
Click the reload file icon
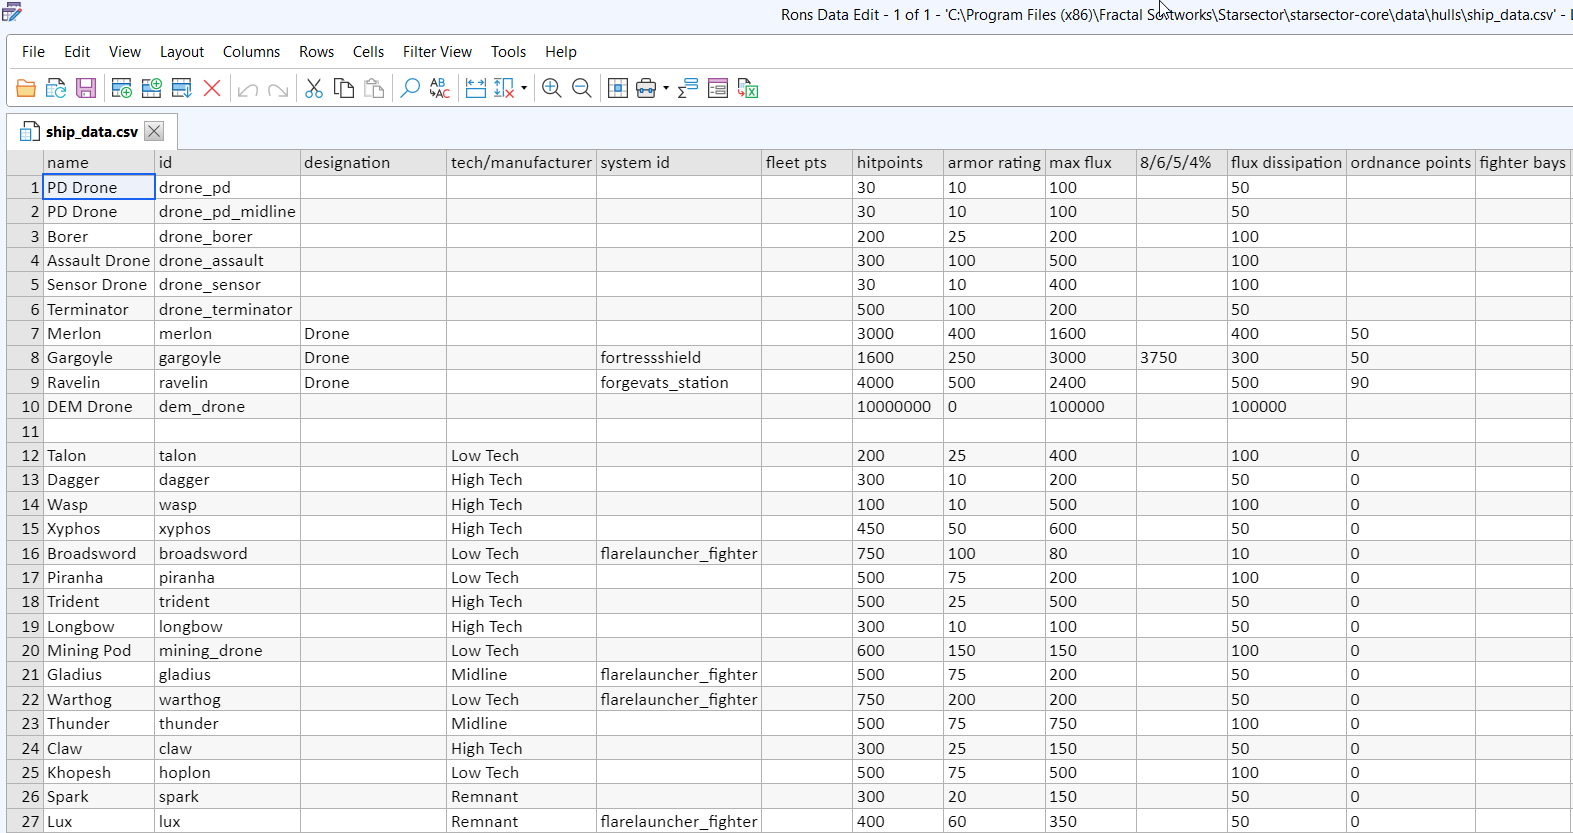pos(56,89)
